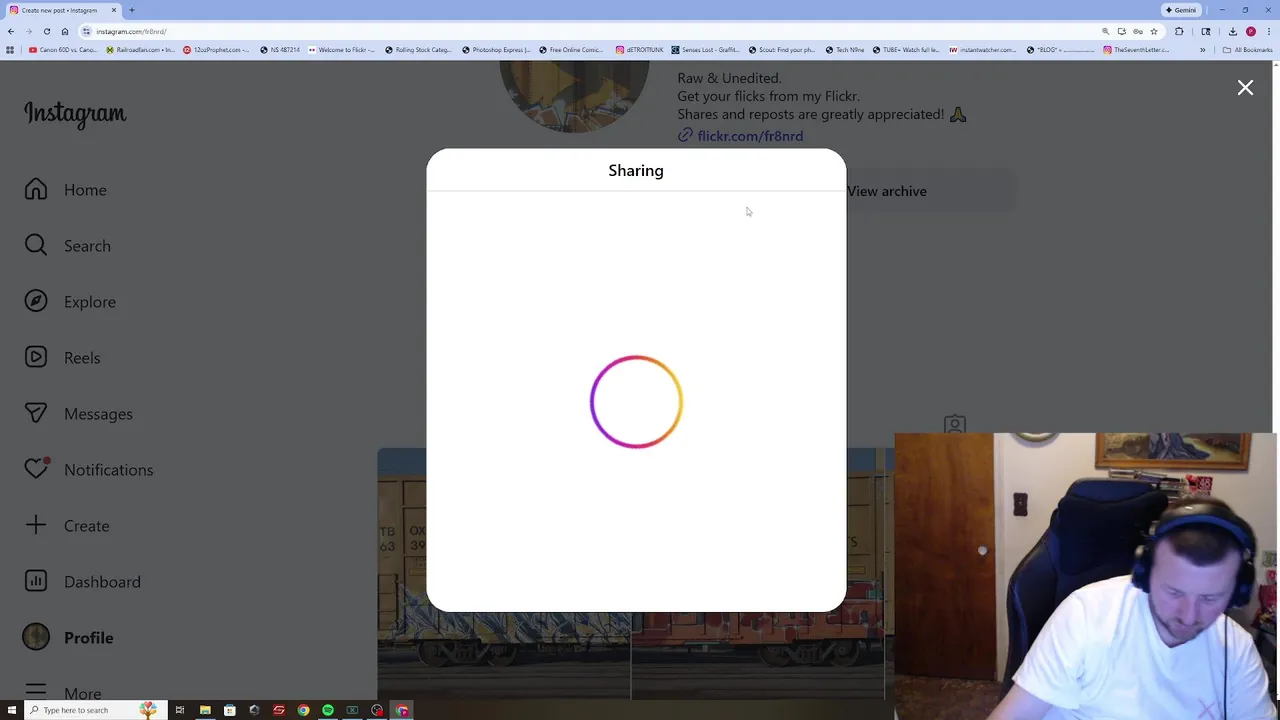Image resolution: width=1280 pixels, height=720 pixels.
Task: Click the View archive button
Action: coord(886,191)
